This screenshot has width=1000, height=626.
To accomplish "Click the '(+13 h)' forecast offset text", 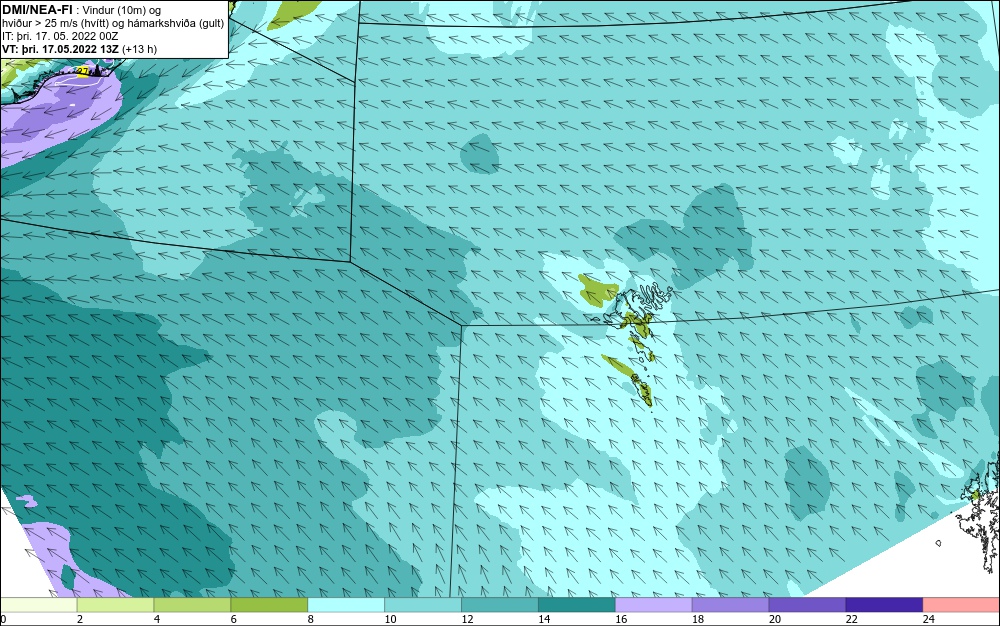I will (140, 49).
